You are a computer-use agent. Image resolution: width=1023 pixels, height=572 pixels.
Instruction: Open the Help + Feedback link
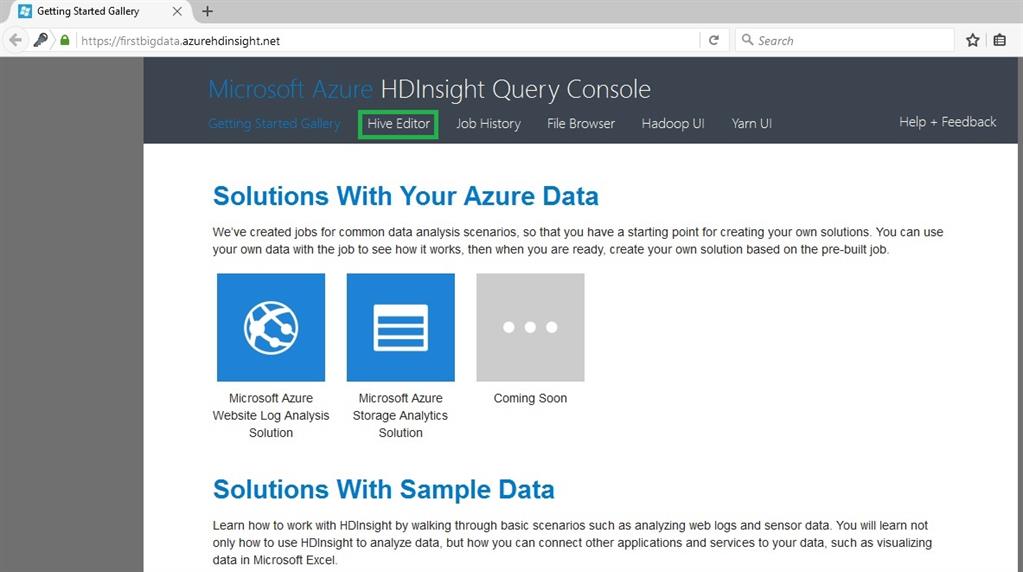(x=947, y=122)
